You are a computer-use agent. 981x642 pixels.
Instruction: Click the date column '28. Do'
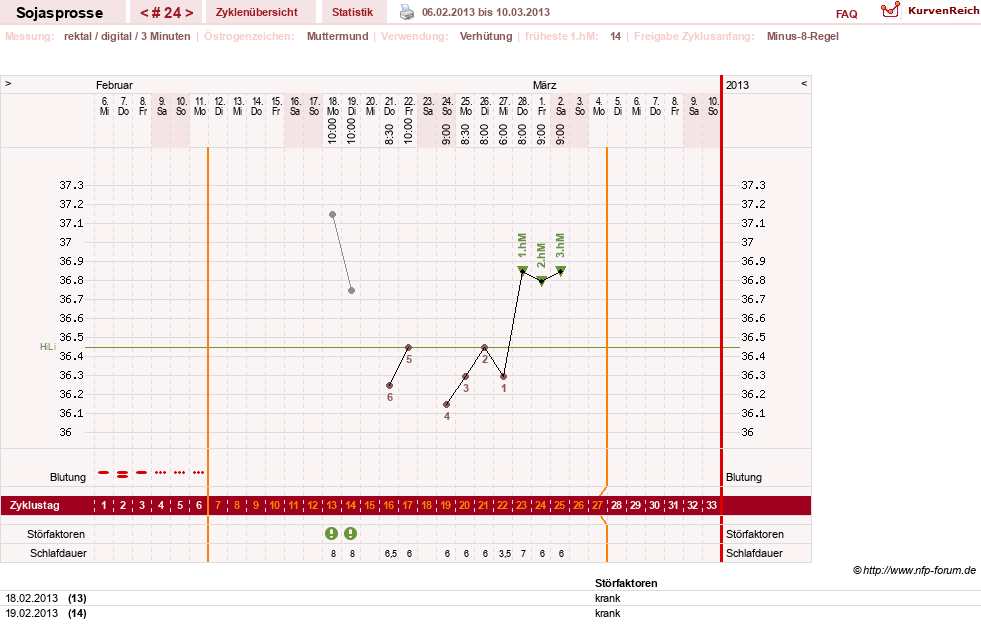[522, 106]
